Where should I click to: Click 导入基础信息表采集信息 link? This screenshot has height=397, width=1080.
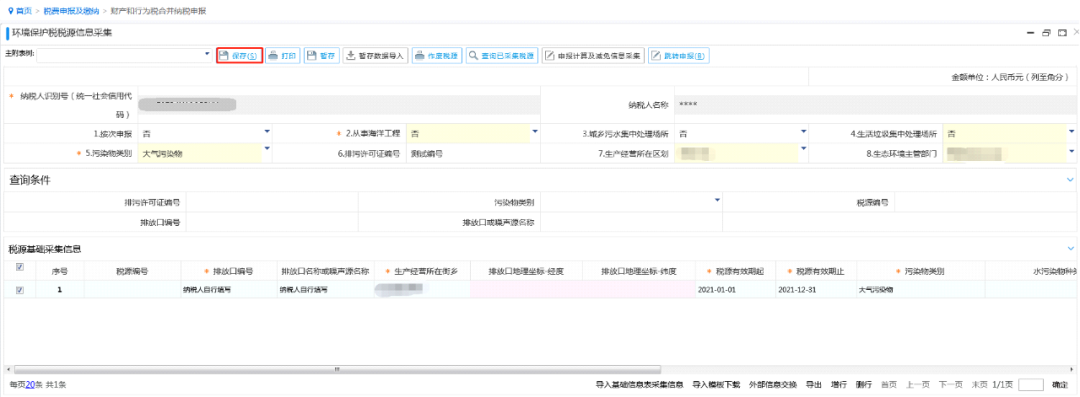(x=639, y=385)
